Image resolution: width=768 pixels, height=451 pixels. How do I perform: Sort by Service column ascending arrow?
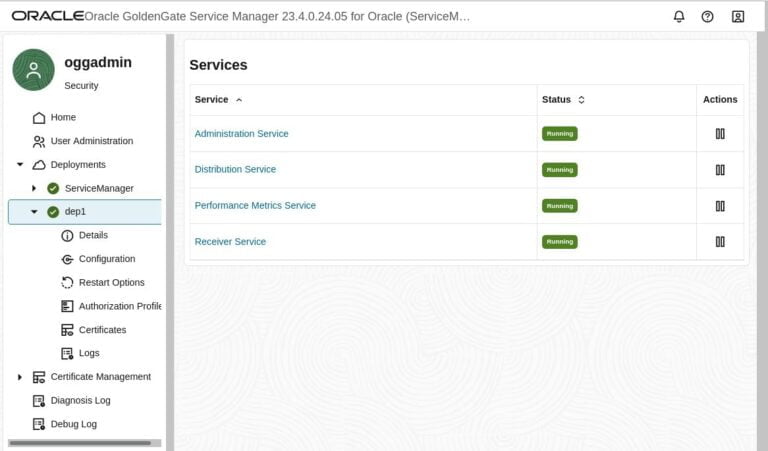[x=239, y=100]
